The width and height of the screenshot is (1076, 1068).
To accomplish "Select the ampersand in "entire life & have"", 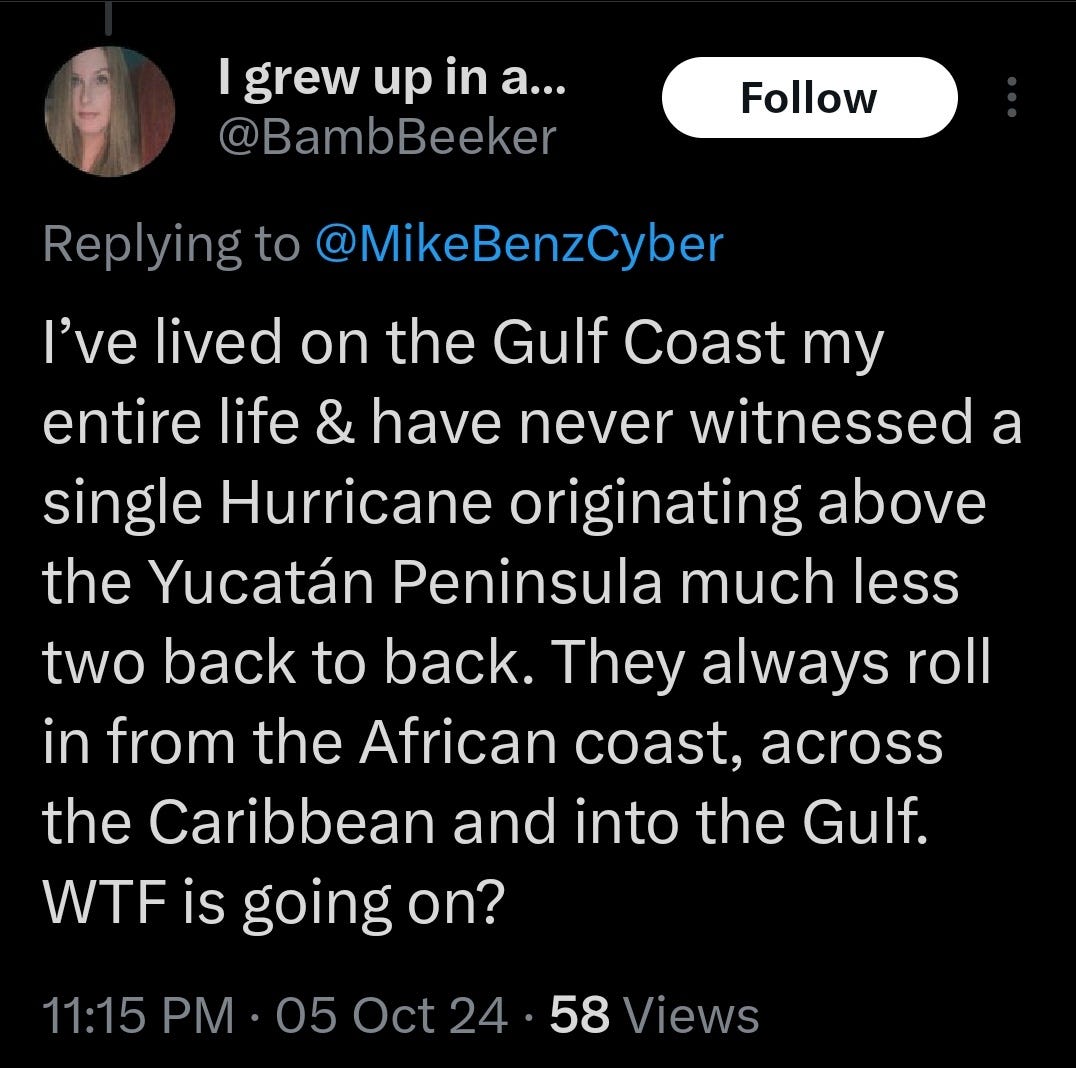I will coord(336,422).
